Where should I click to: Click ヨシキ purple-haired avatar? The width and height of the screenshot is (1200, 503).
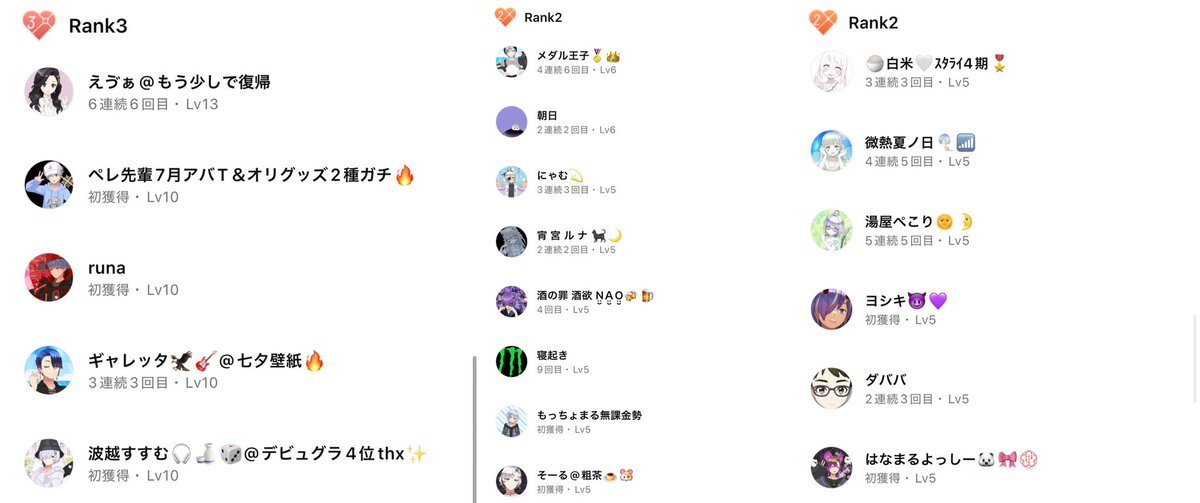[x=831, y=309]
